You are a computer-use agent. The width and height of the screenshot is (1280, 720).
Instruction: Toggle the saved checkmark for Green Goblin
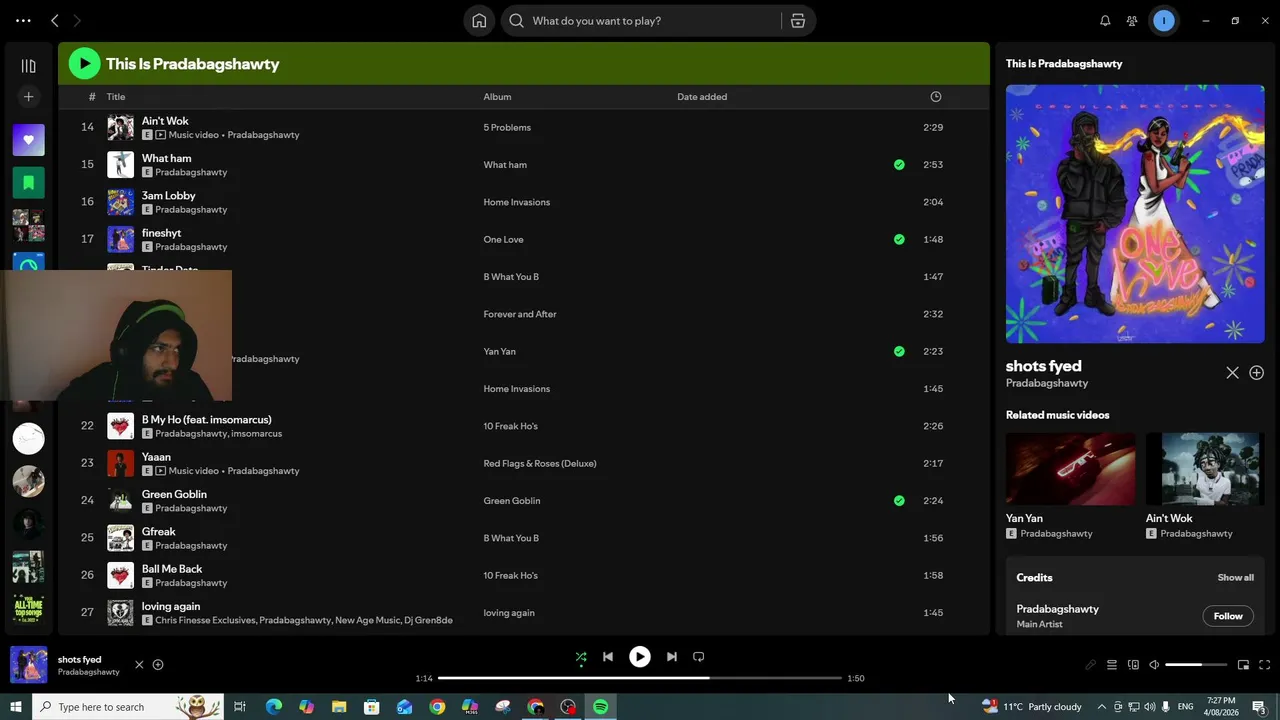(899, 501)
